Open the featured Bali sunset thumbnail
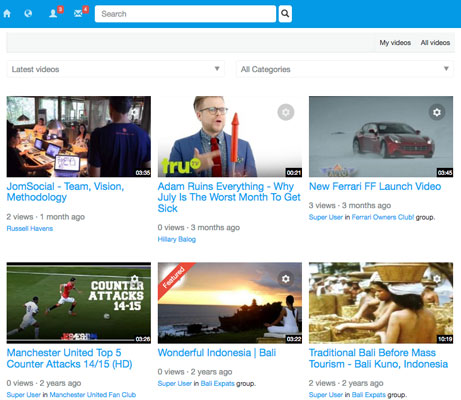This screenshot has width=461, height=400. [x=230, y=303]
